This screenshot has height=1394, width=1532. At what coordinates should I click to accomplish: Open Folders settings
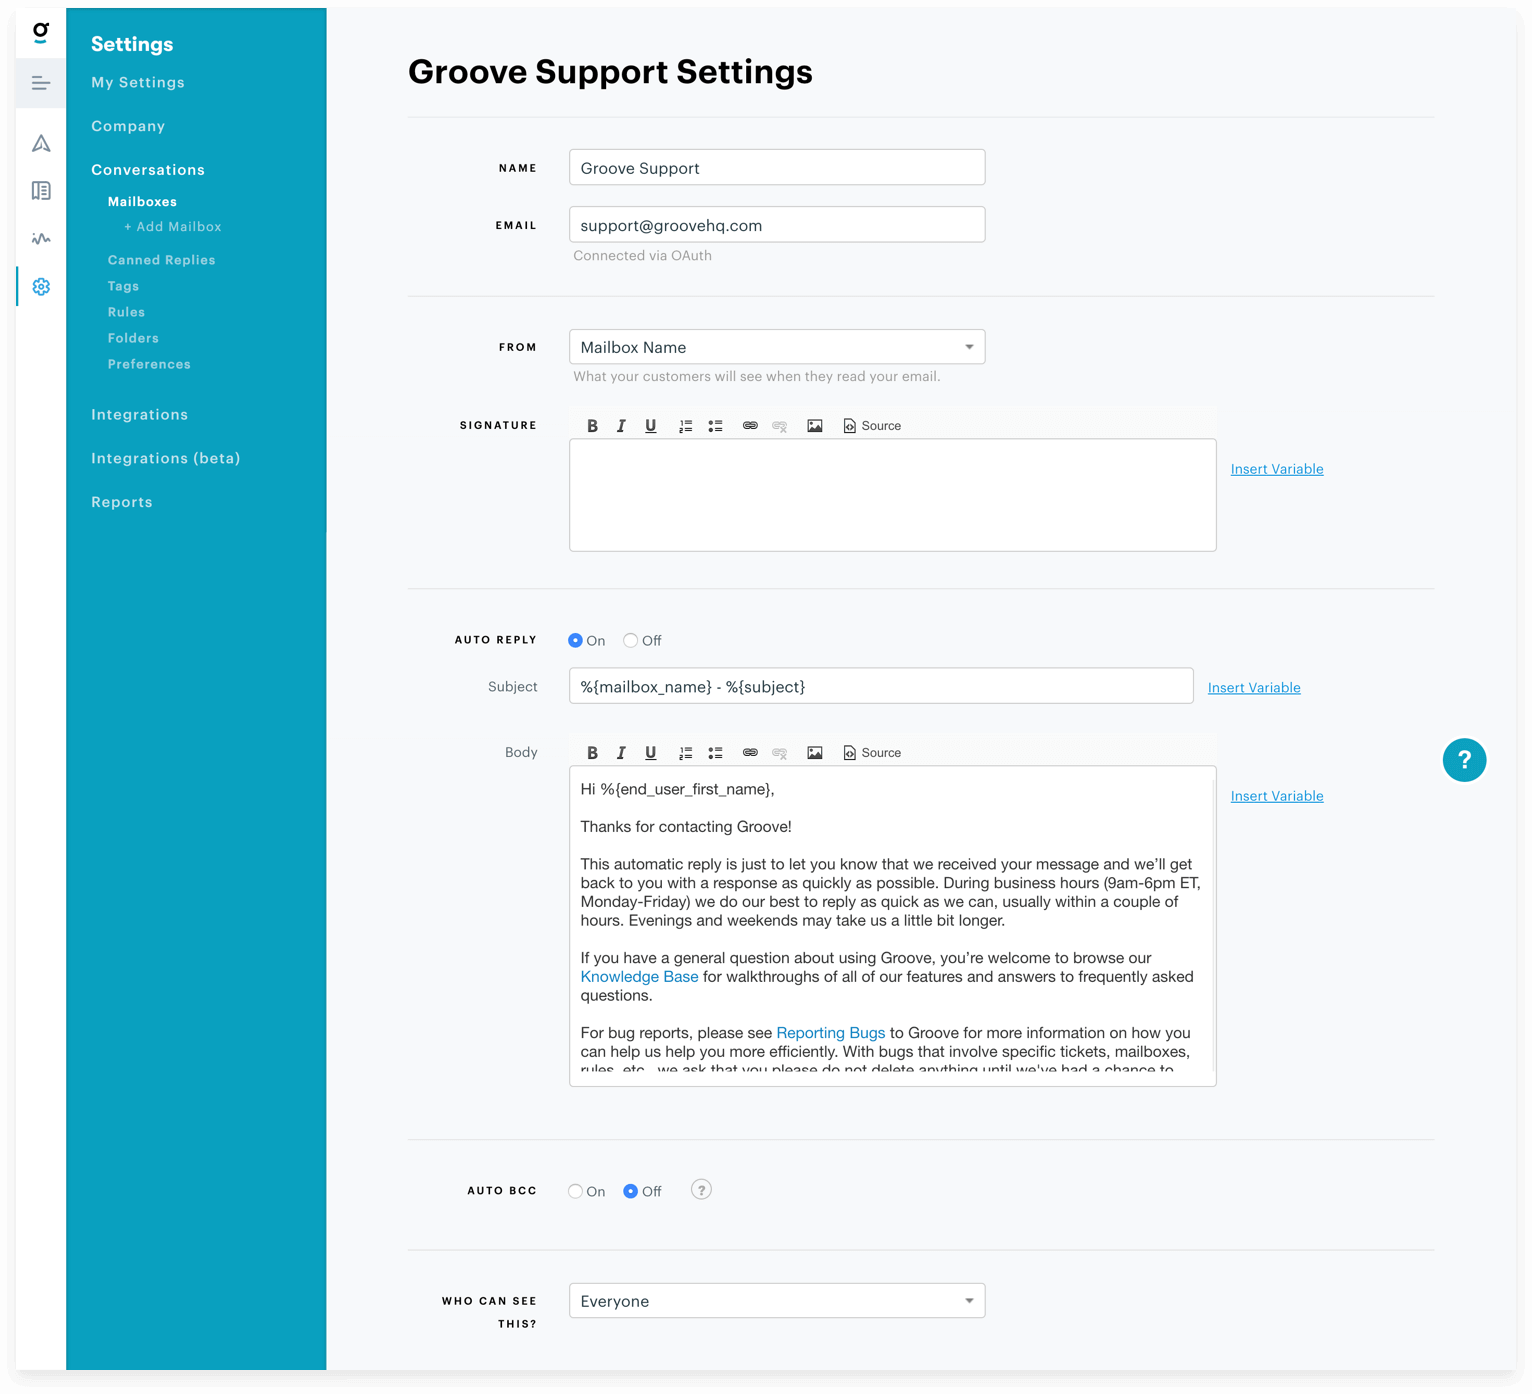[x=133, y=338]
